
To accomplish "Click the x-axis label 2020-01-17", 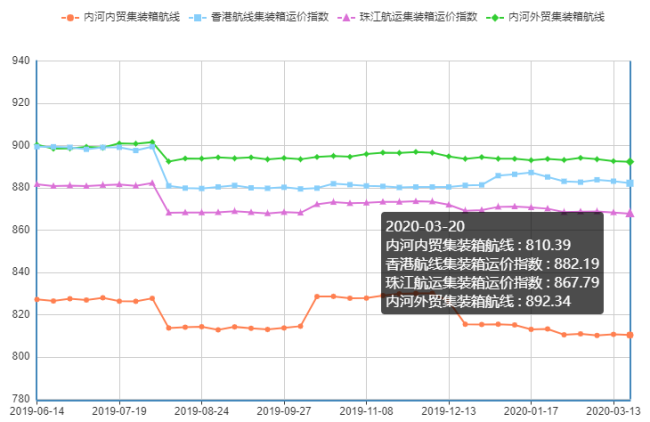I will (x=531, y=411).
